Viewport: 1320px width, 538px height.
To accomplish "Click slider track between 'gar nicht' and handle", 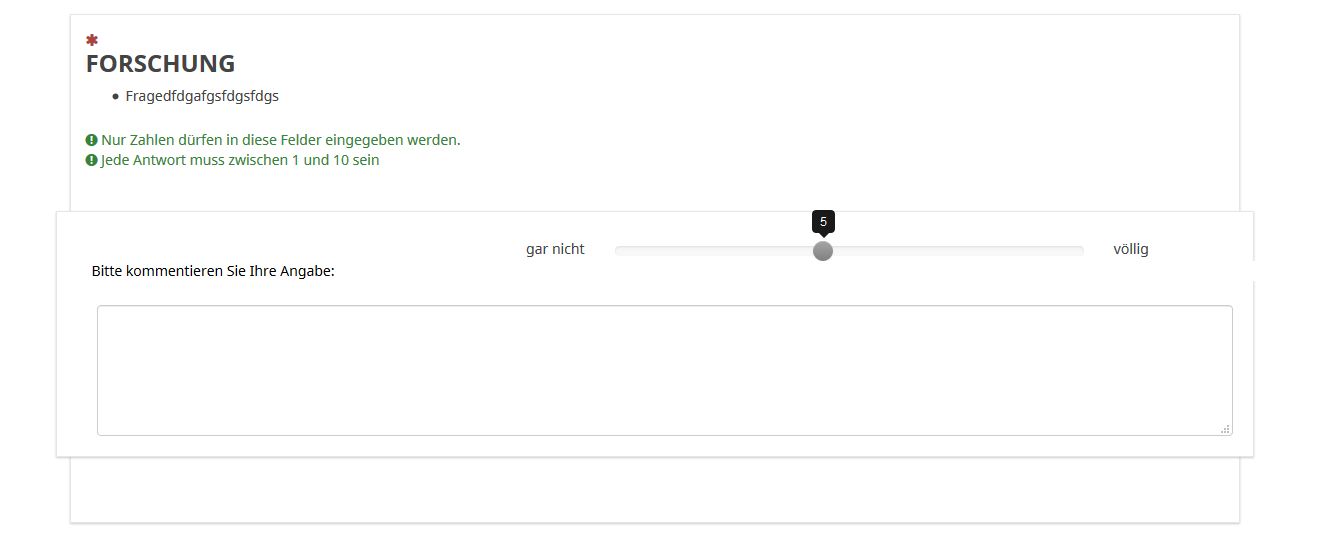I will pos(714,251).
